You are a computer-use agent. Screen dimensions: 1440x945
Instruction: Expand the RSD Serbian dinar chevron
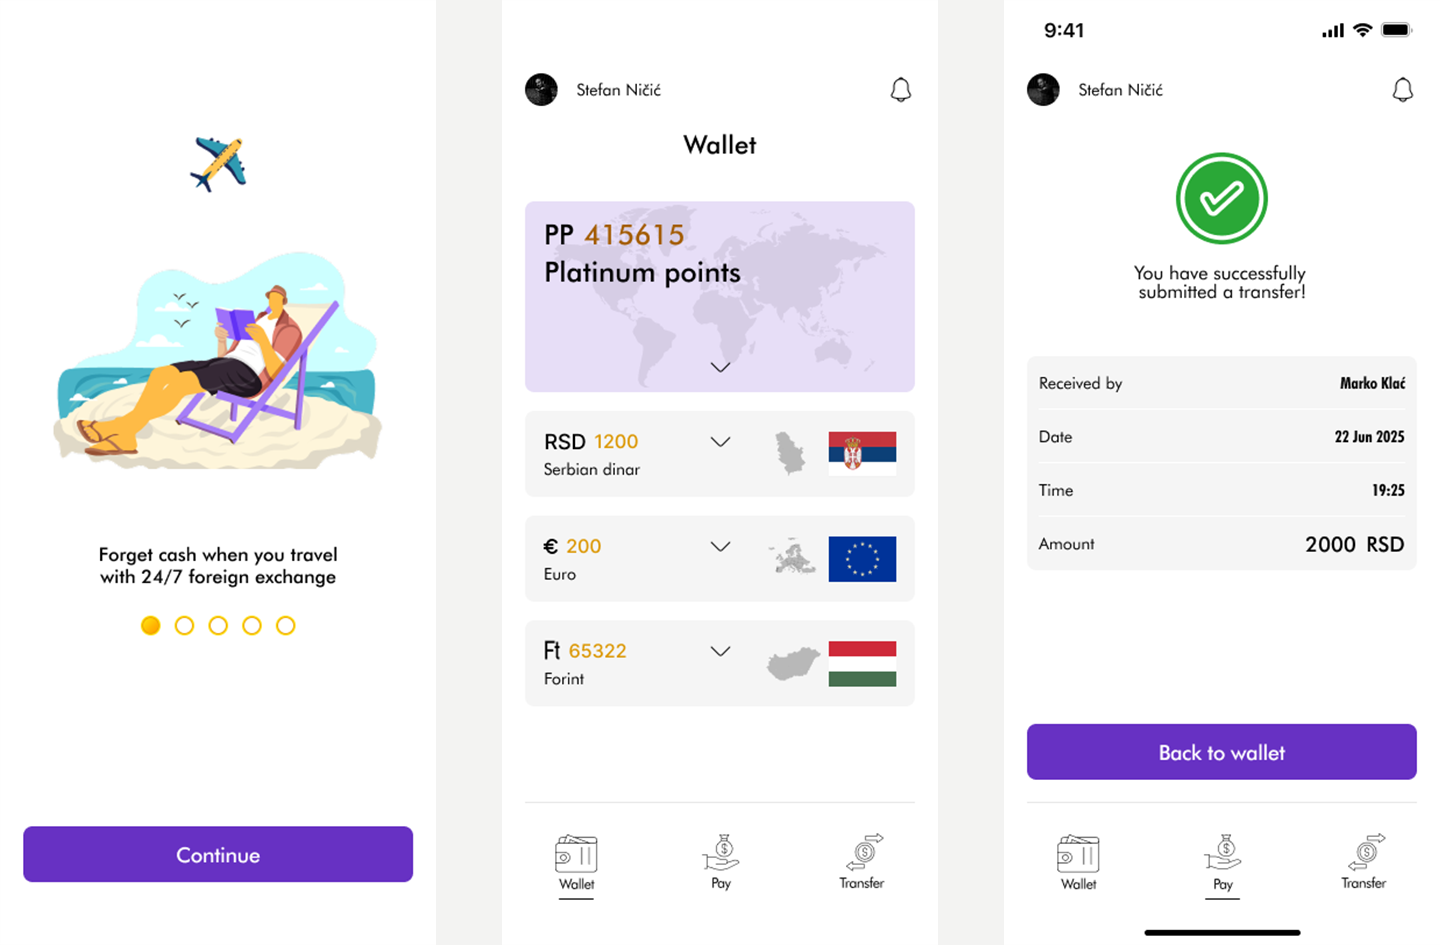coord(720,442)
